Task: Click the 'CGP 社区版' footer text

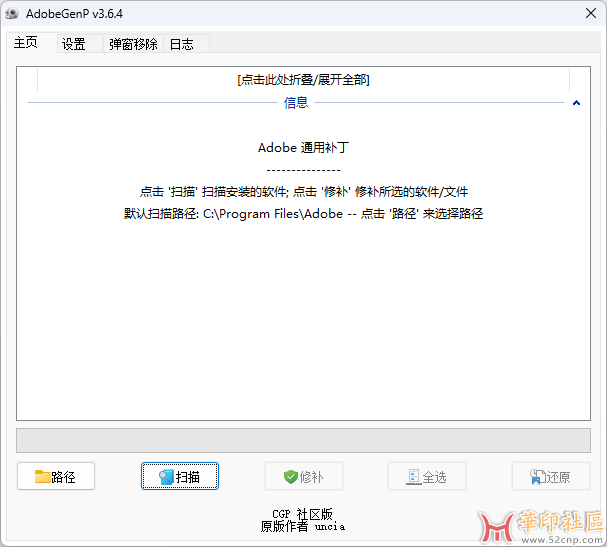Action: pos(303,514)
